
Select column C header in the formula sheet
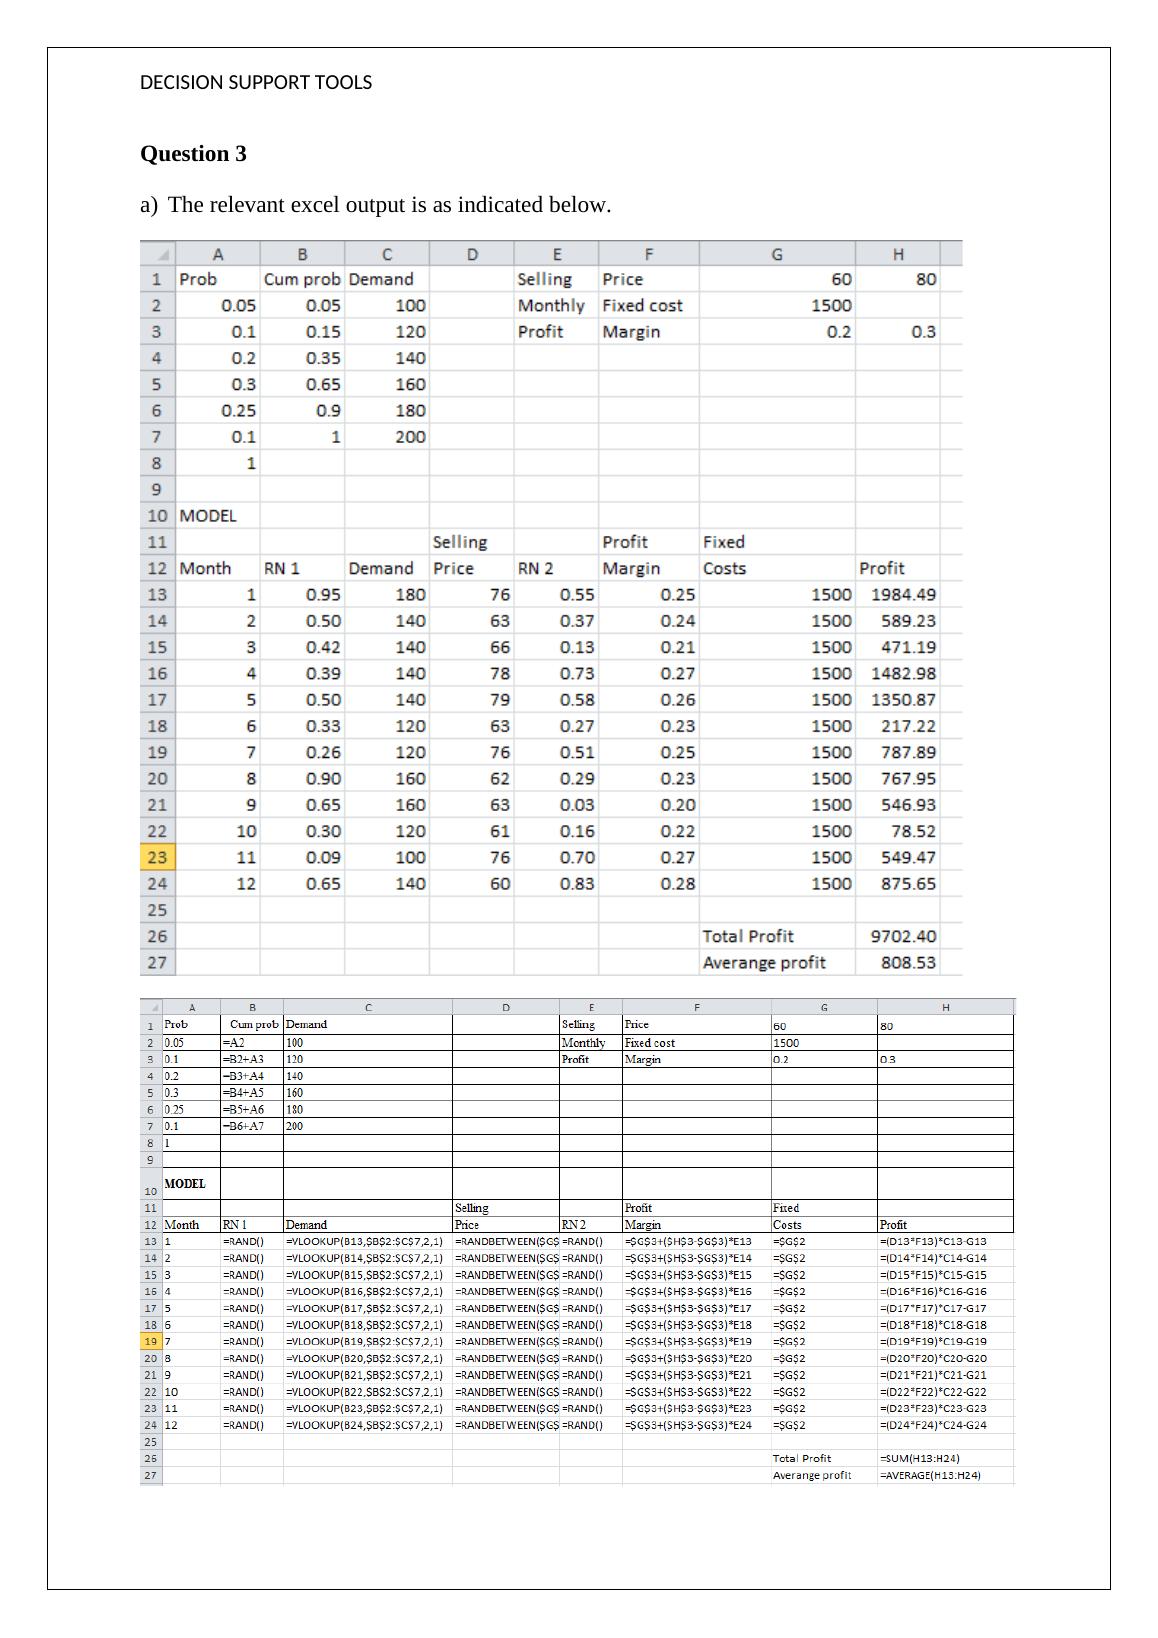(x=367, y=1007)
